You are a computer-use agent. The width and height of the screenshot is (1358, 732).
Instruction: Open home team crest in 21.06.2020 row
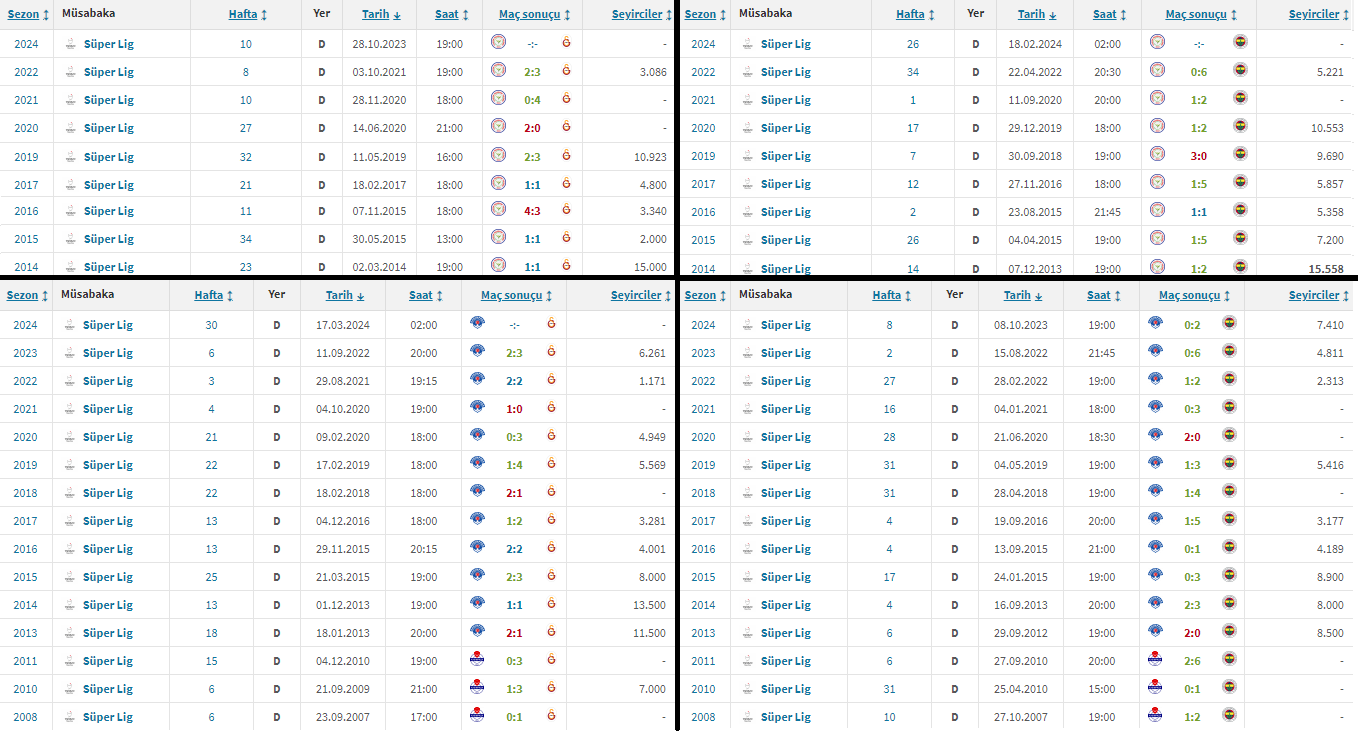(x=1155, y=435)
